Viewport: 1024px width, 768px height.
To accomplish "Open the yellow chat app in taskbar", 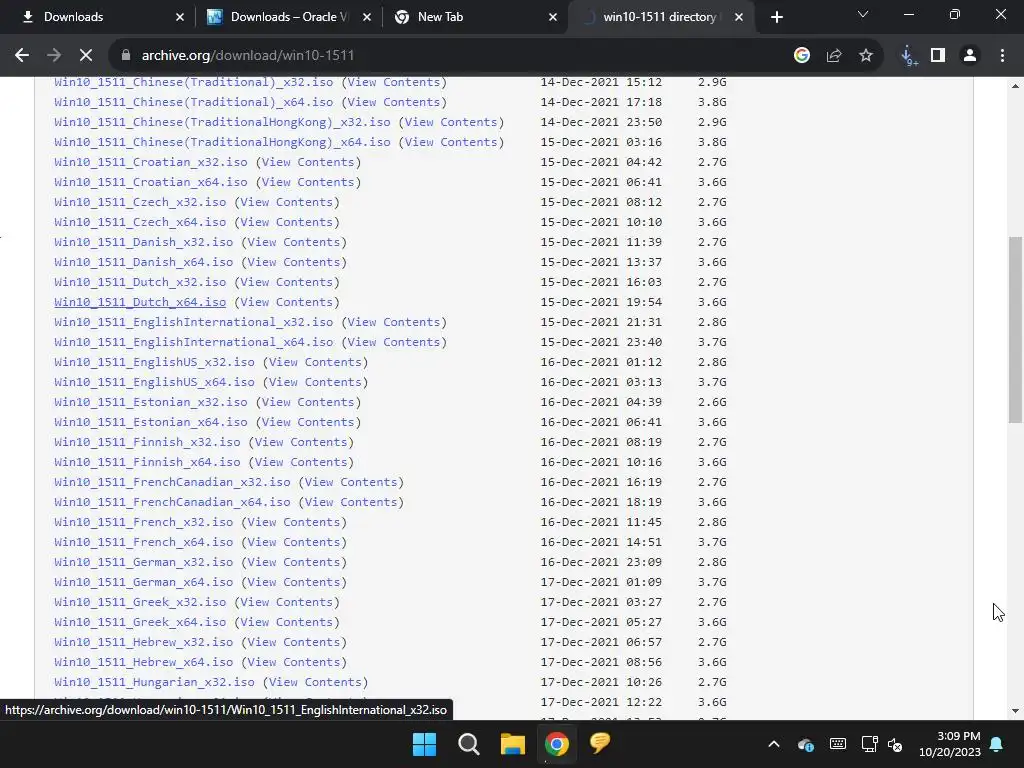I will point(600,743).
